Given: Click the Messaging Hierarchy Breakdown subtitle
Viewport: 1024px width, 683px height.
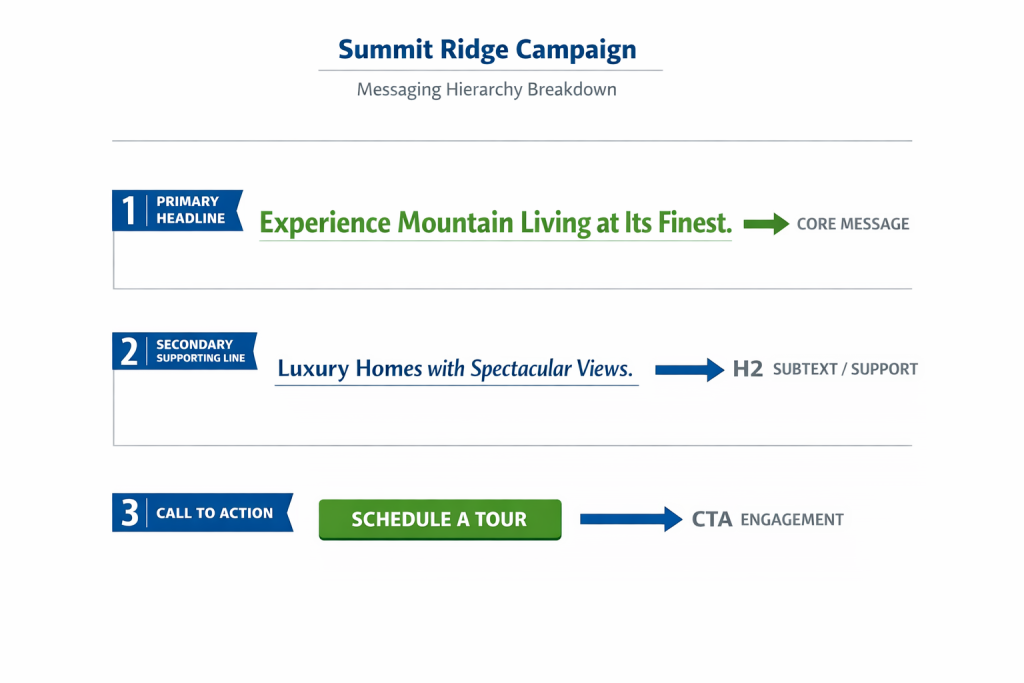Looking at the screenshot, I should [x=487, y=90].
